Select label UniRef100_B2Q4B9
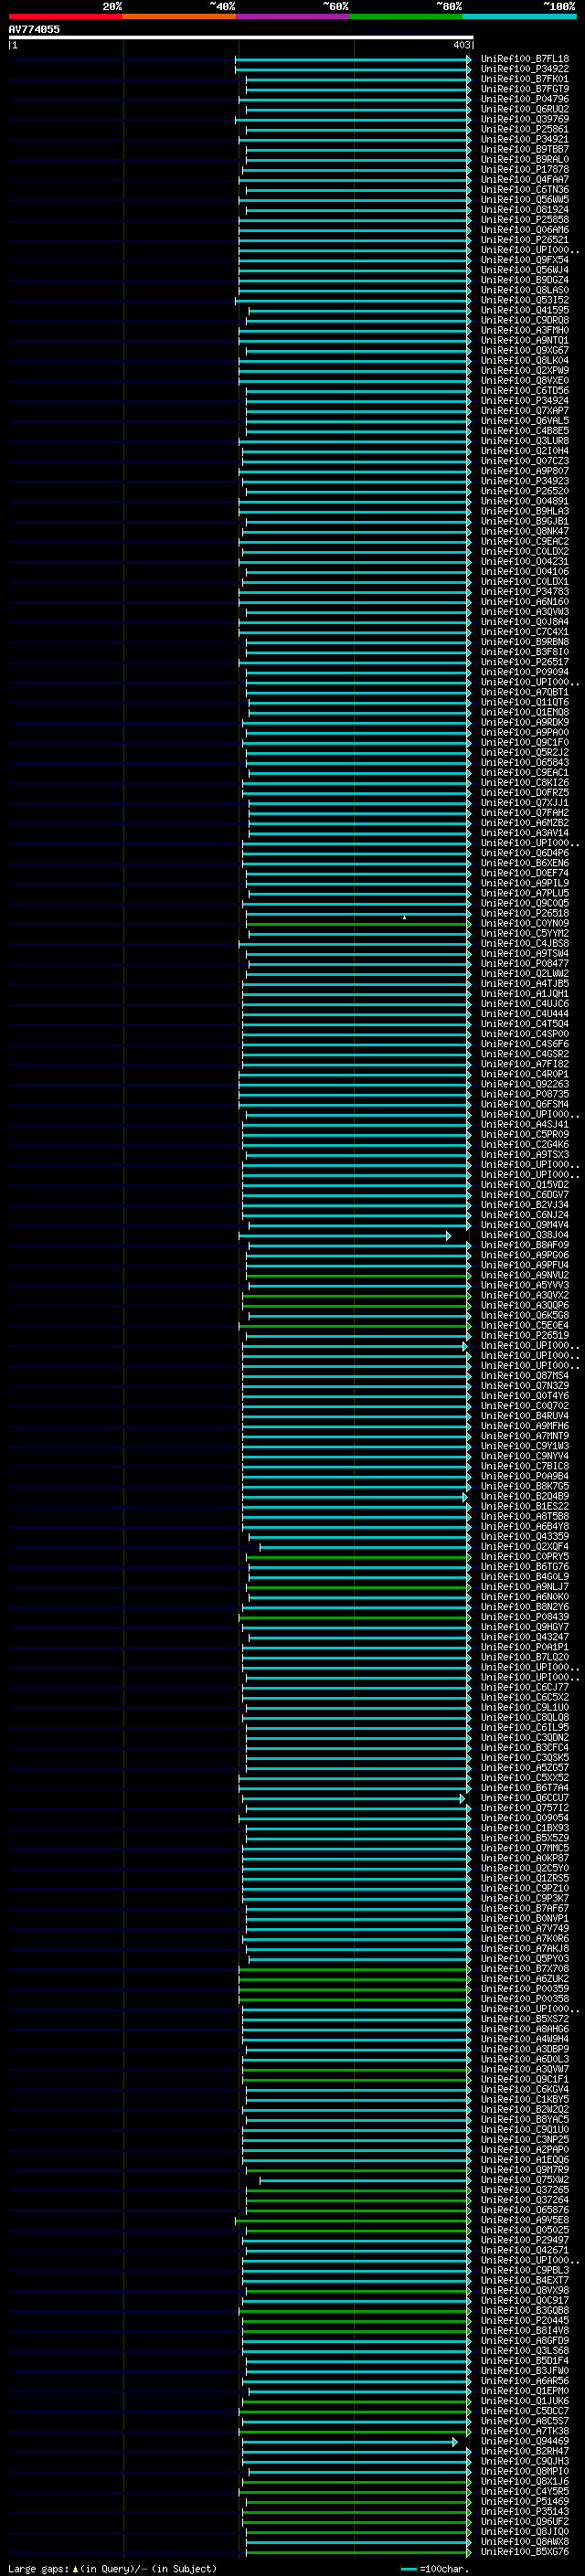 click(524, 1497)
